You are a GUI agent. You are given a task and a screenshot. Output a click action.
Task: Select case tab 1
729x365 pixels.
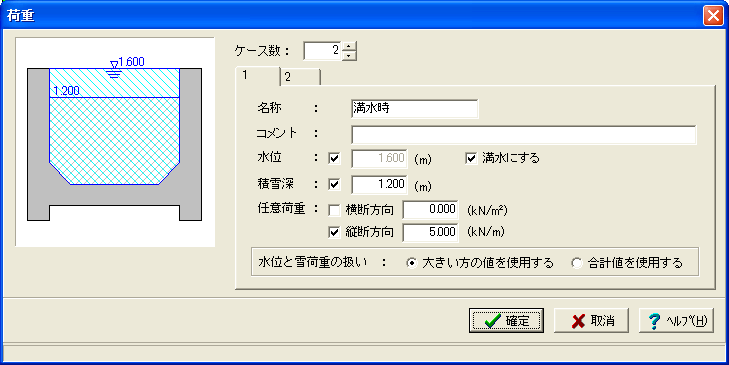click(258, 76)
